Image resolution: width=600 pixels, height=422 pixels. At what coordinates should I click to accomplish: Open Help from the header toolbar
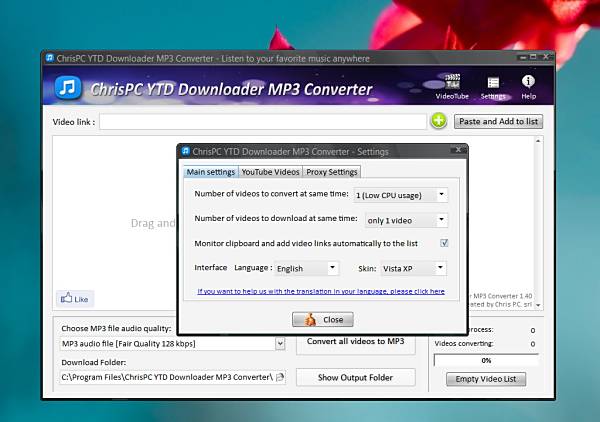pyautogui.click(x=528, y=87)
